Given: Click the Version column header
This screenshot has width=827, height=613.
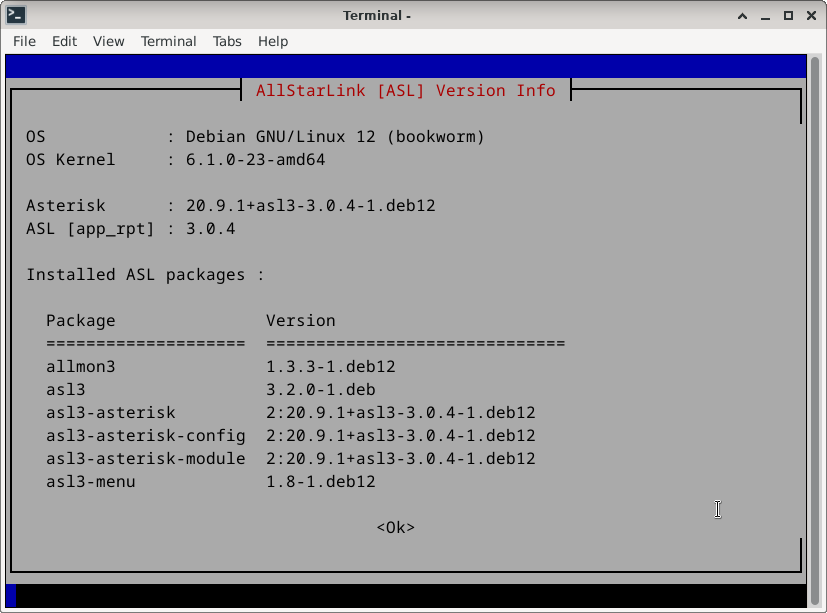Looking at the screenshot, I should [x=301, y=320].
